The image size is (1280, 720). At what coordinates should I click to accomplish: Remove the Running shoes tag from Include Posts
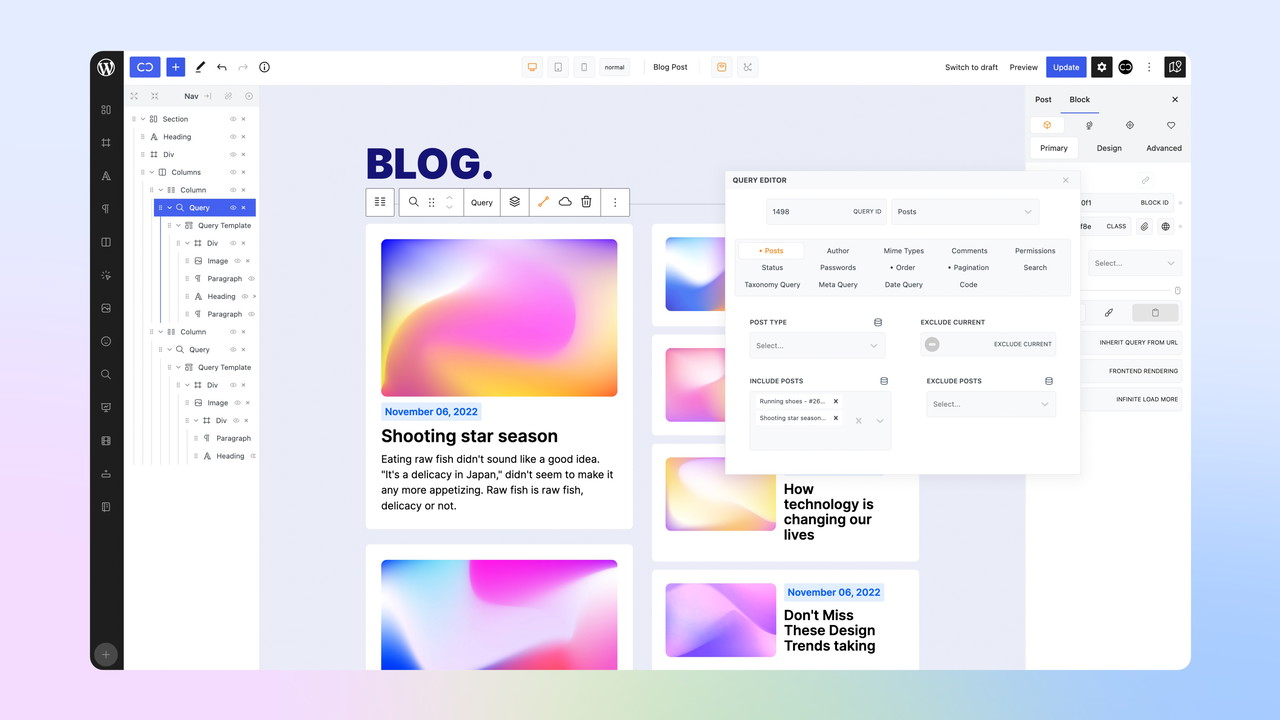[836, 401]
